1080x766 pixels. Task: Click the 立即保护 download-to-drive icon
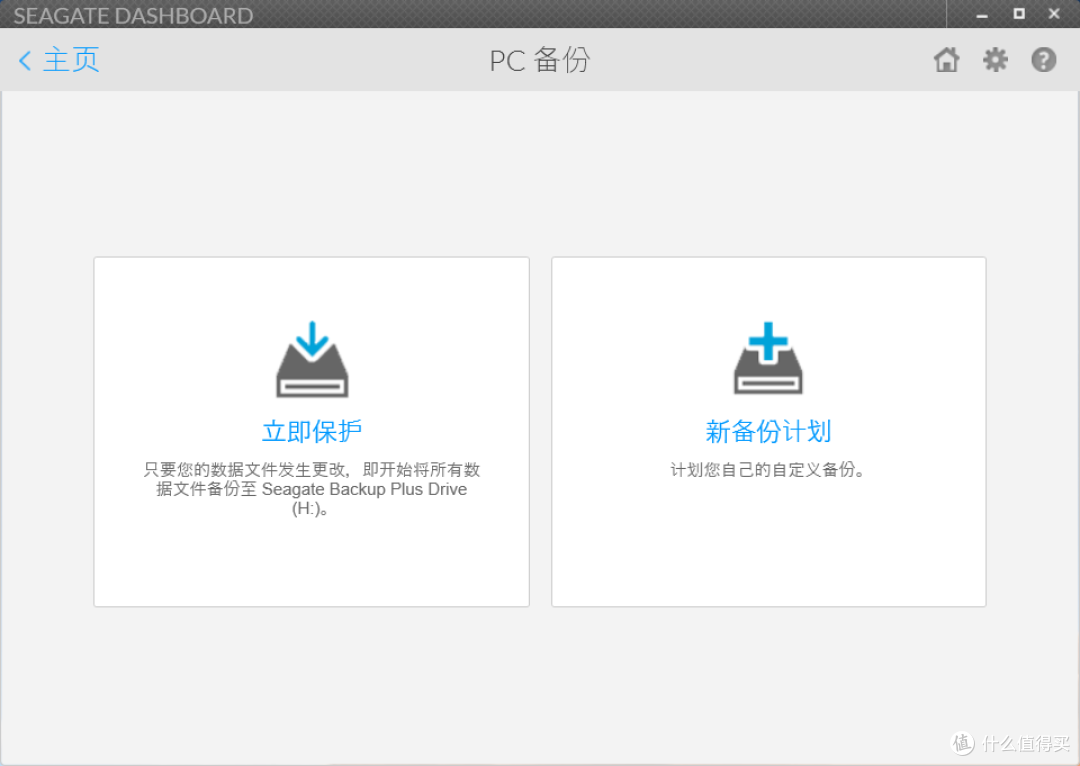point(312,359)
